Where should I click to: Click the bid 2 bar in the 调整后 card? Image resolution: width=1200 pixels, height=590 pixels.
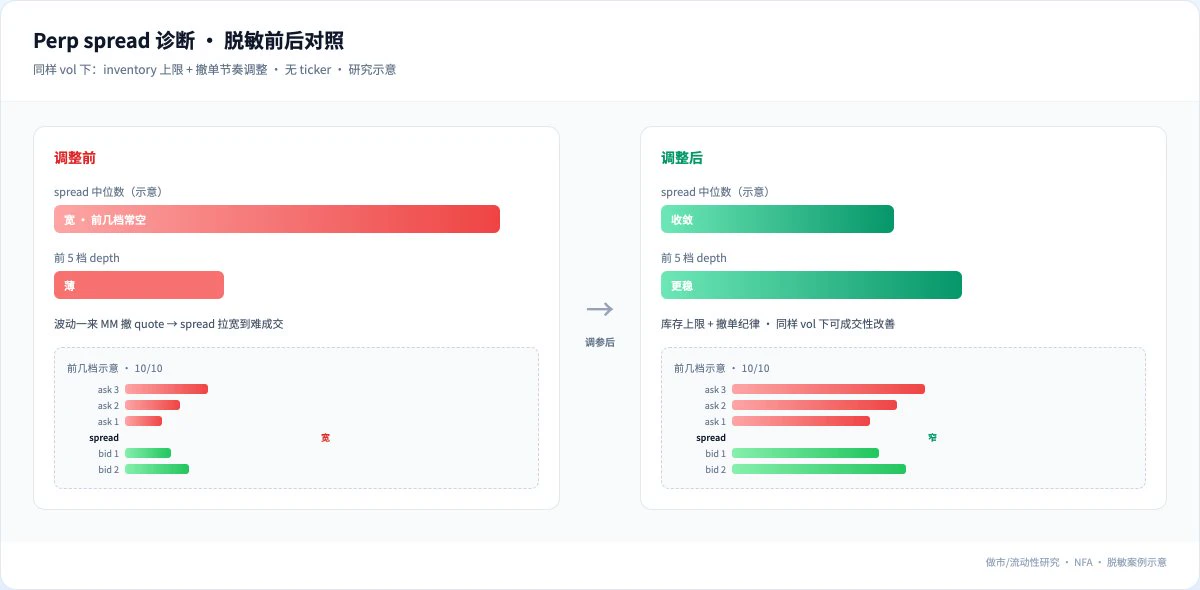819,469
